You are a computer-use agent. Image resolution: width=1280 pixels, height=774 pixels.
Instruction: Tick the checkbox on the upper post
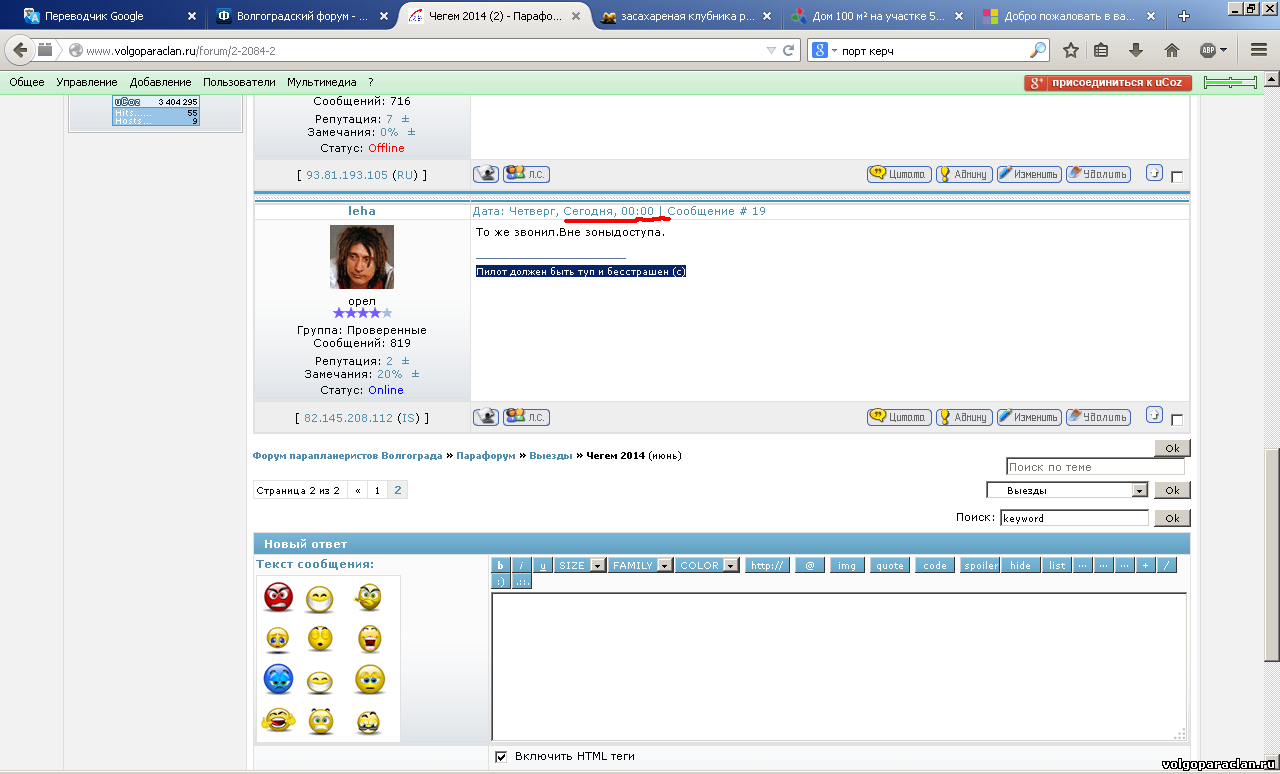pyautogui.click(x=1176, y=177)
